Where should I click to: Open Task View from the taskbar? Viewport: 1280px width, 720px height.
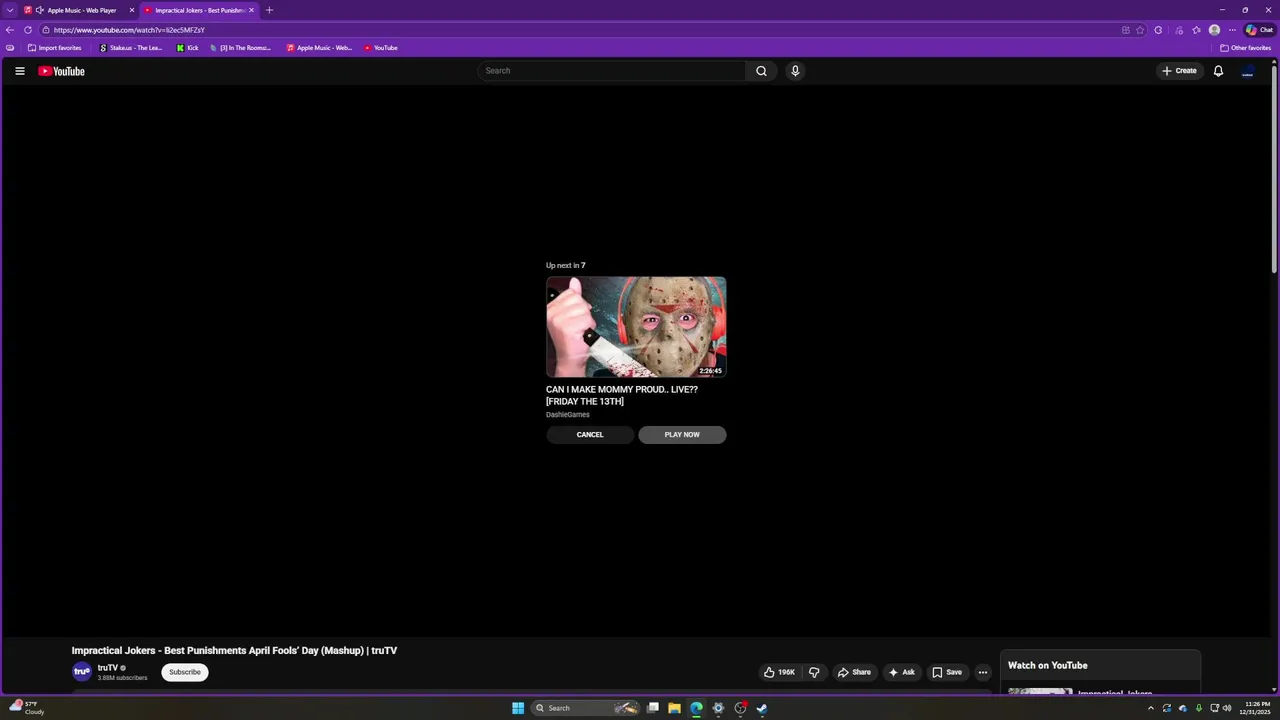pyautogui.click(x=653, y=708)
